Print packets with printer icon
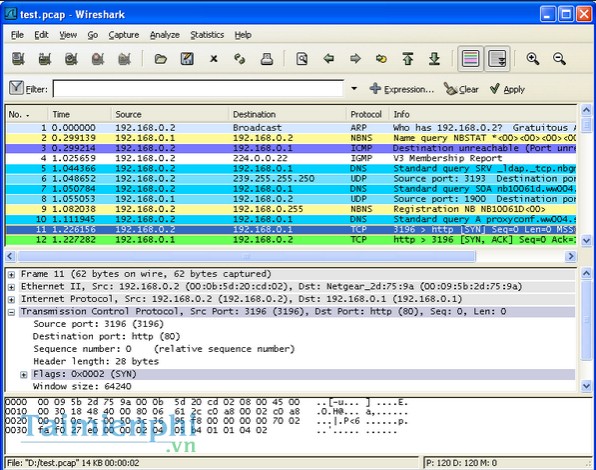596x470 pixels. (x=267, y=59)
